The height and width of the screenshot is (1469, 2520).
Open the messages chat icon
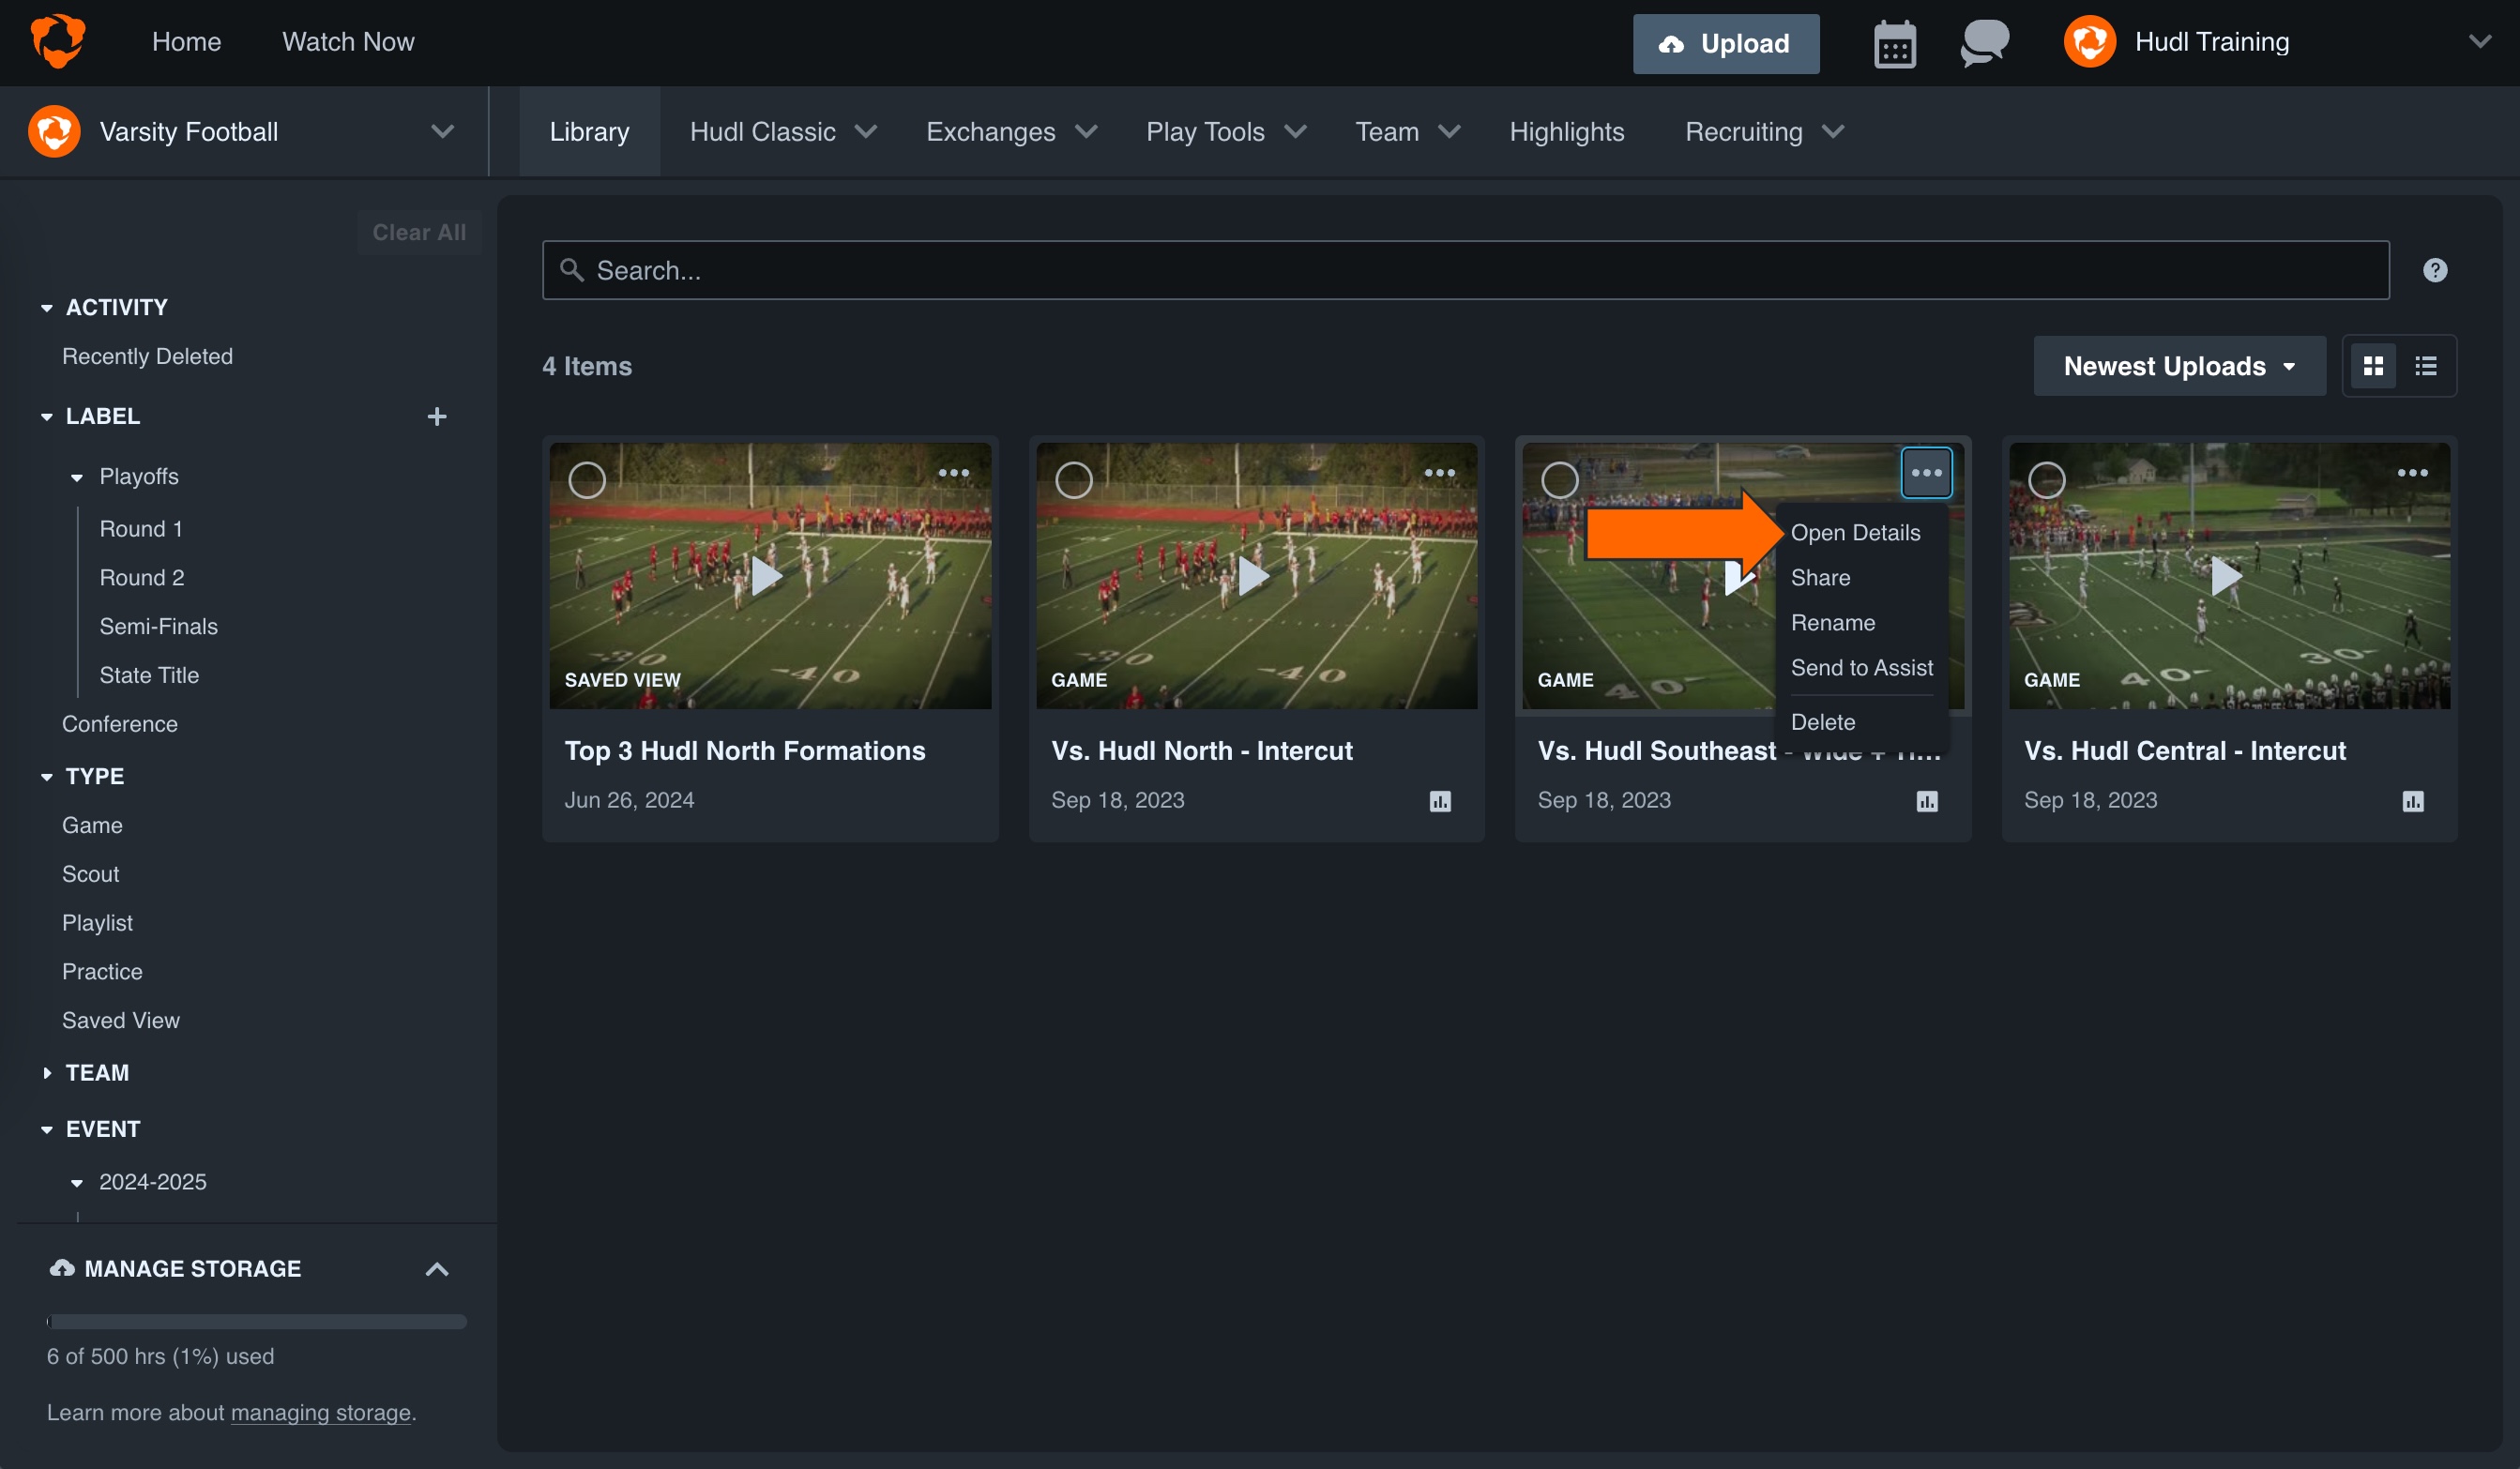pyautogui.click(x=1983, y=43)
